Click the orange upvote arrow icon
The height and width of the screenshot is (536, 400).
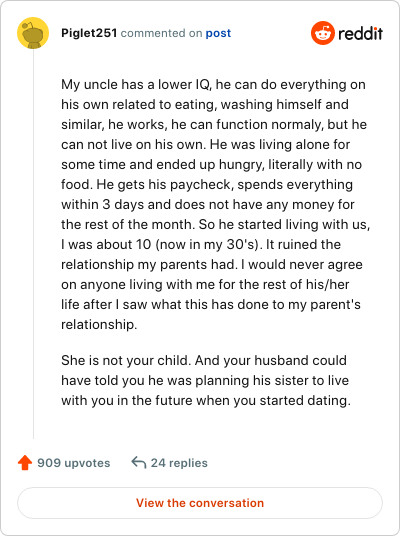tap(25, 463)
